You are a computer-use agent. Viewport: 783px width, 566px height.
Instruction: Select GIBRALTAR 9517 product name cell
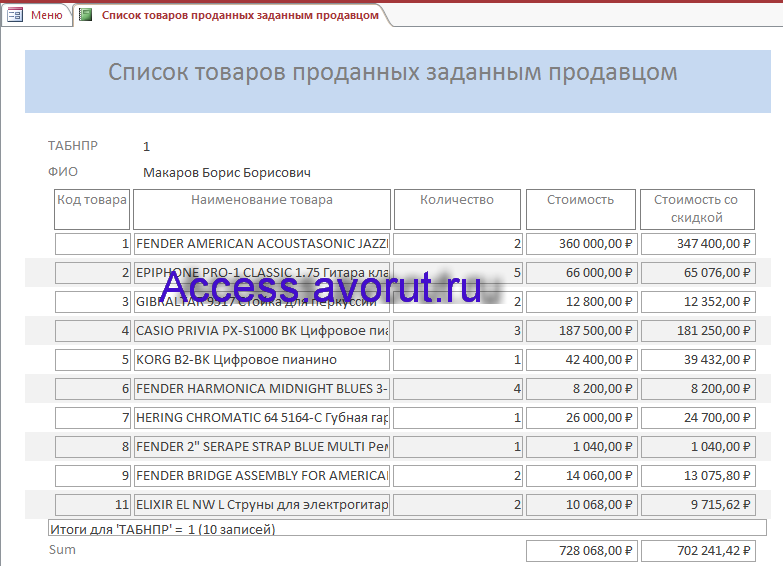click(x=262, y=302)
